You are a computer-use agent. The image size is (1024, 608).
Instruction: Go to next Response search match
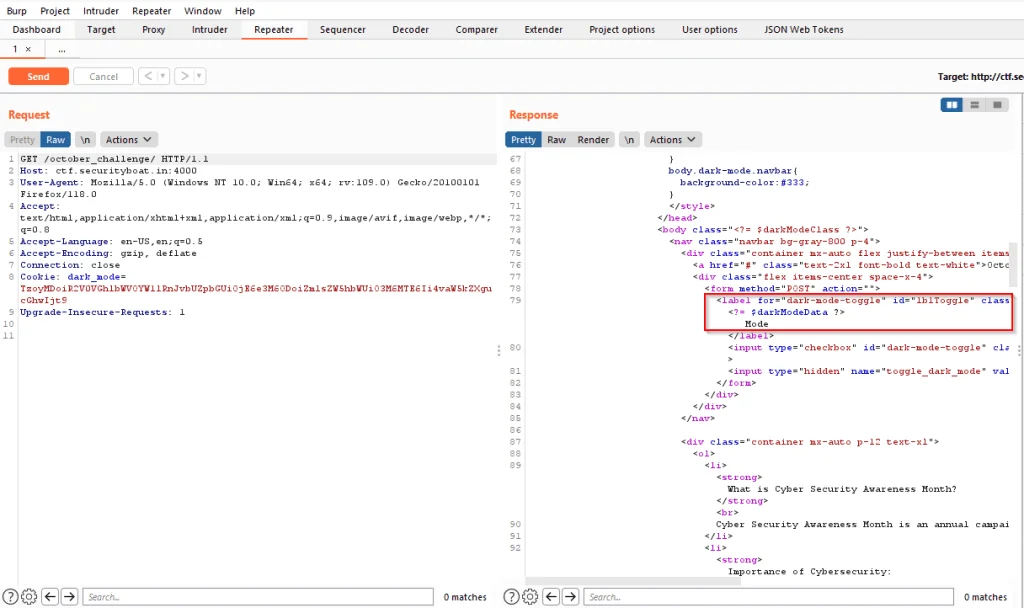coord(571,596)
